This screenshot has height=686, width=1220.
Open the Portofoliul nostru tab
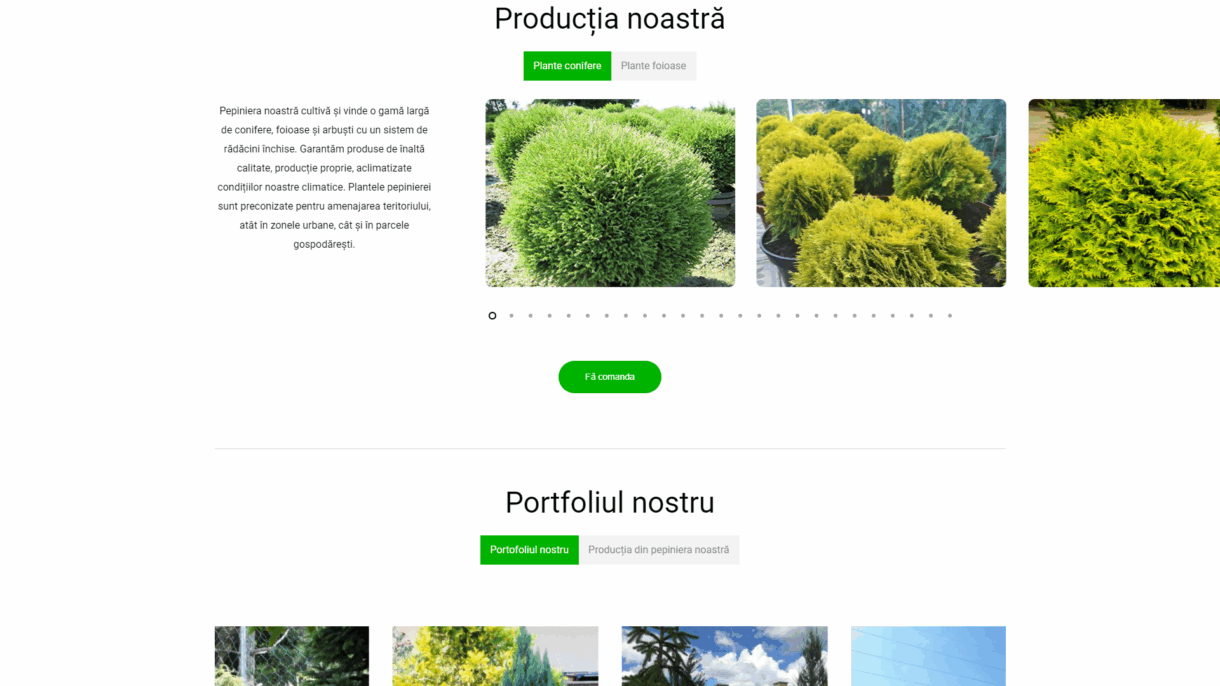(x=529, y=550)
